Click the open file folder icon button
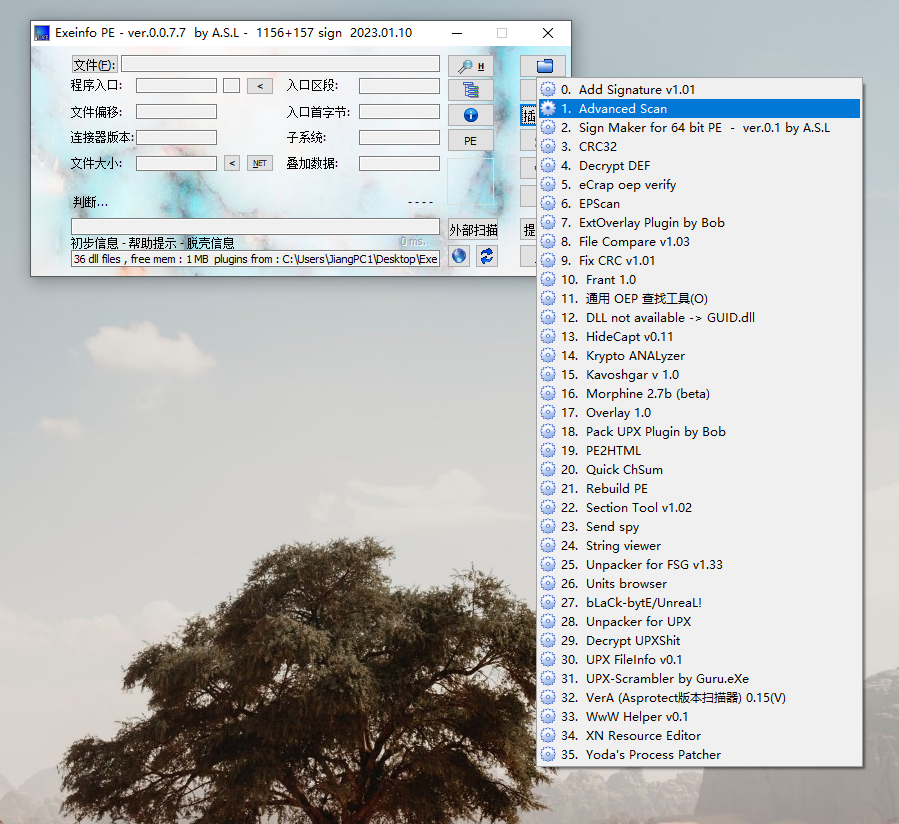The width and height of the screenshot is (899, 824). pyautogui.click(x=543, y=66)
